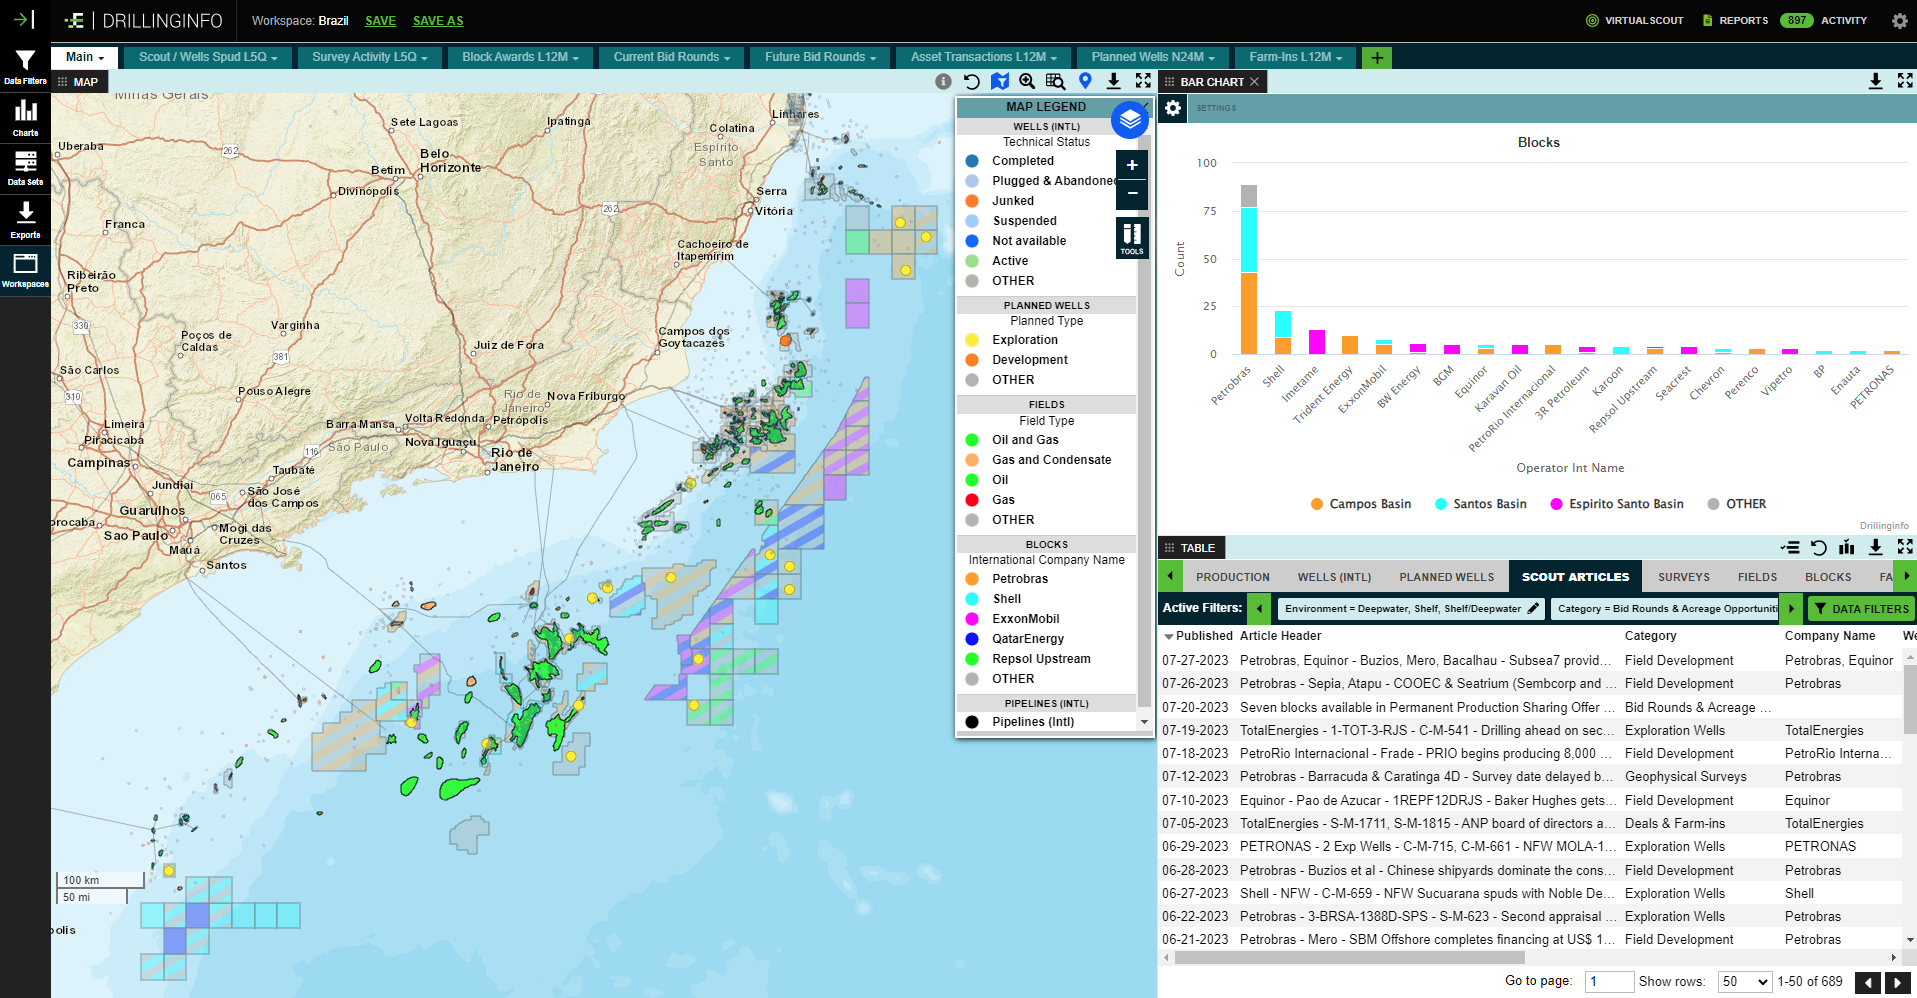Open the Exports panel in the sidebar

[x=24, y=218]
